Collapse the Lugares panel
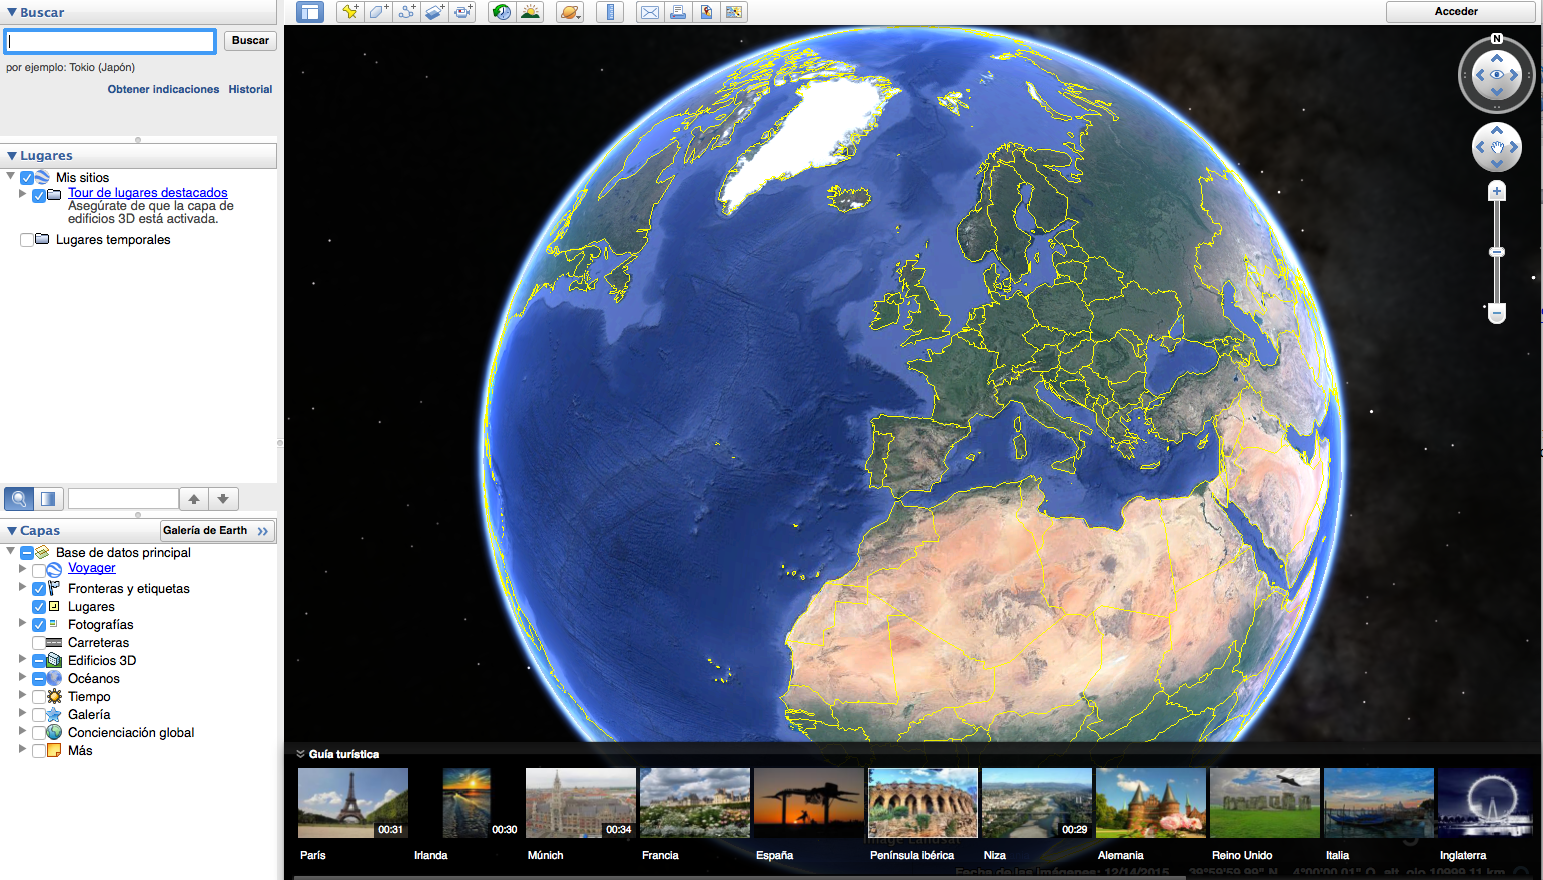 pos(12,156)
